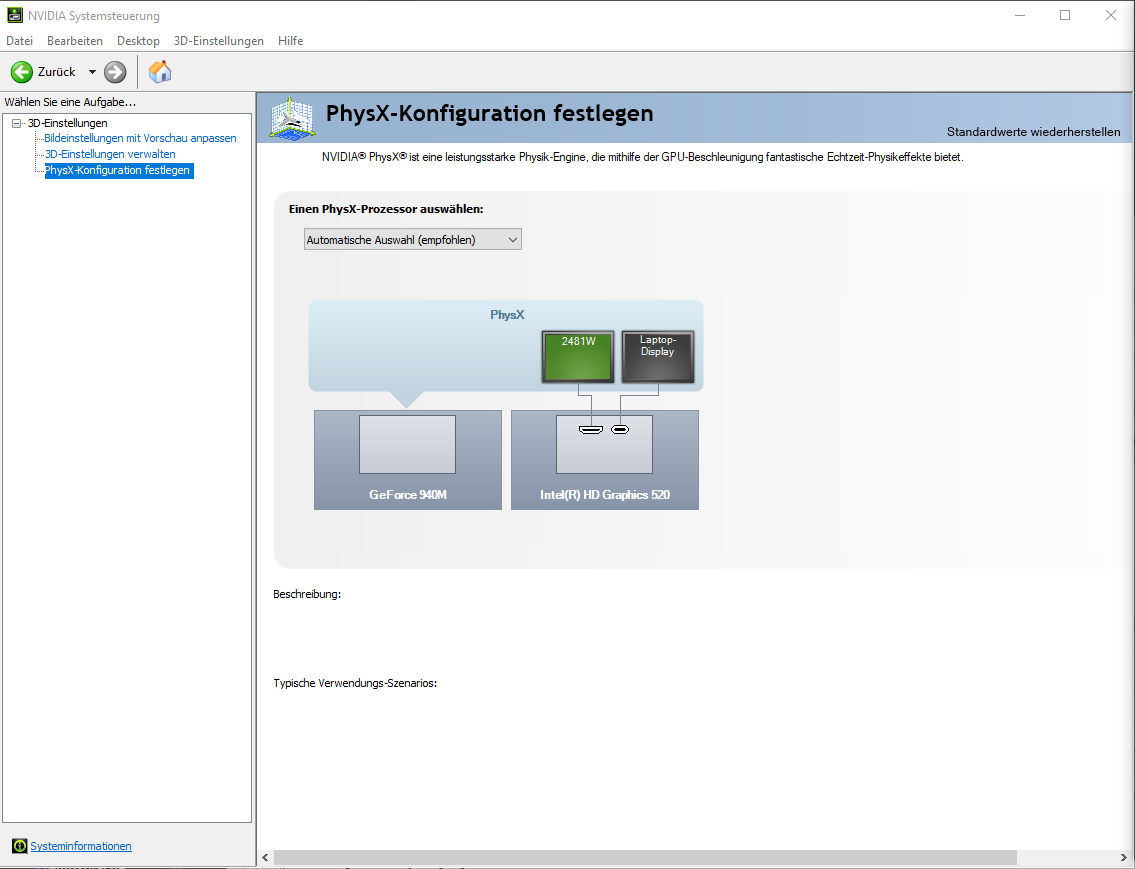The height and width of the screenshot is (869, 1135).
Task: Open the Systeminformationen link
Action: 81,846
